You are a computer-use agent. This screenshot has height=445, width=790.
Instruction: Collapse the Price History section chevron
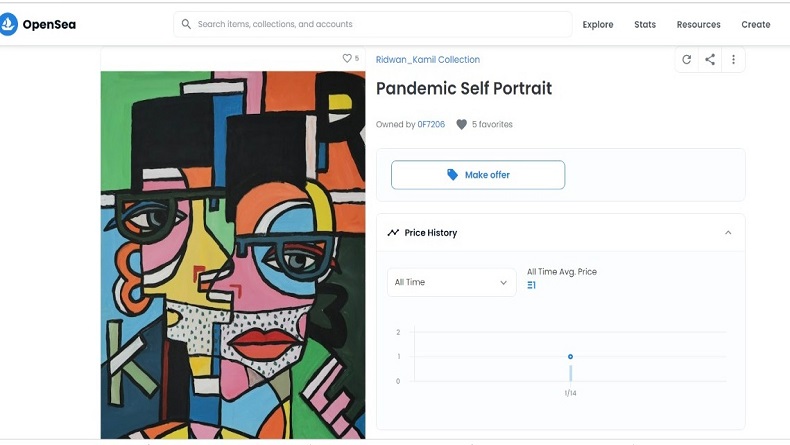728,233
